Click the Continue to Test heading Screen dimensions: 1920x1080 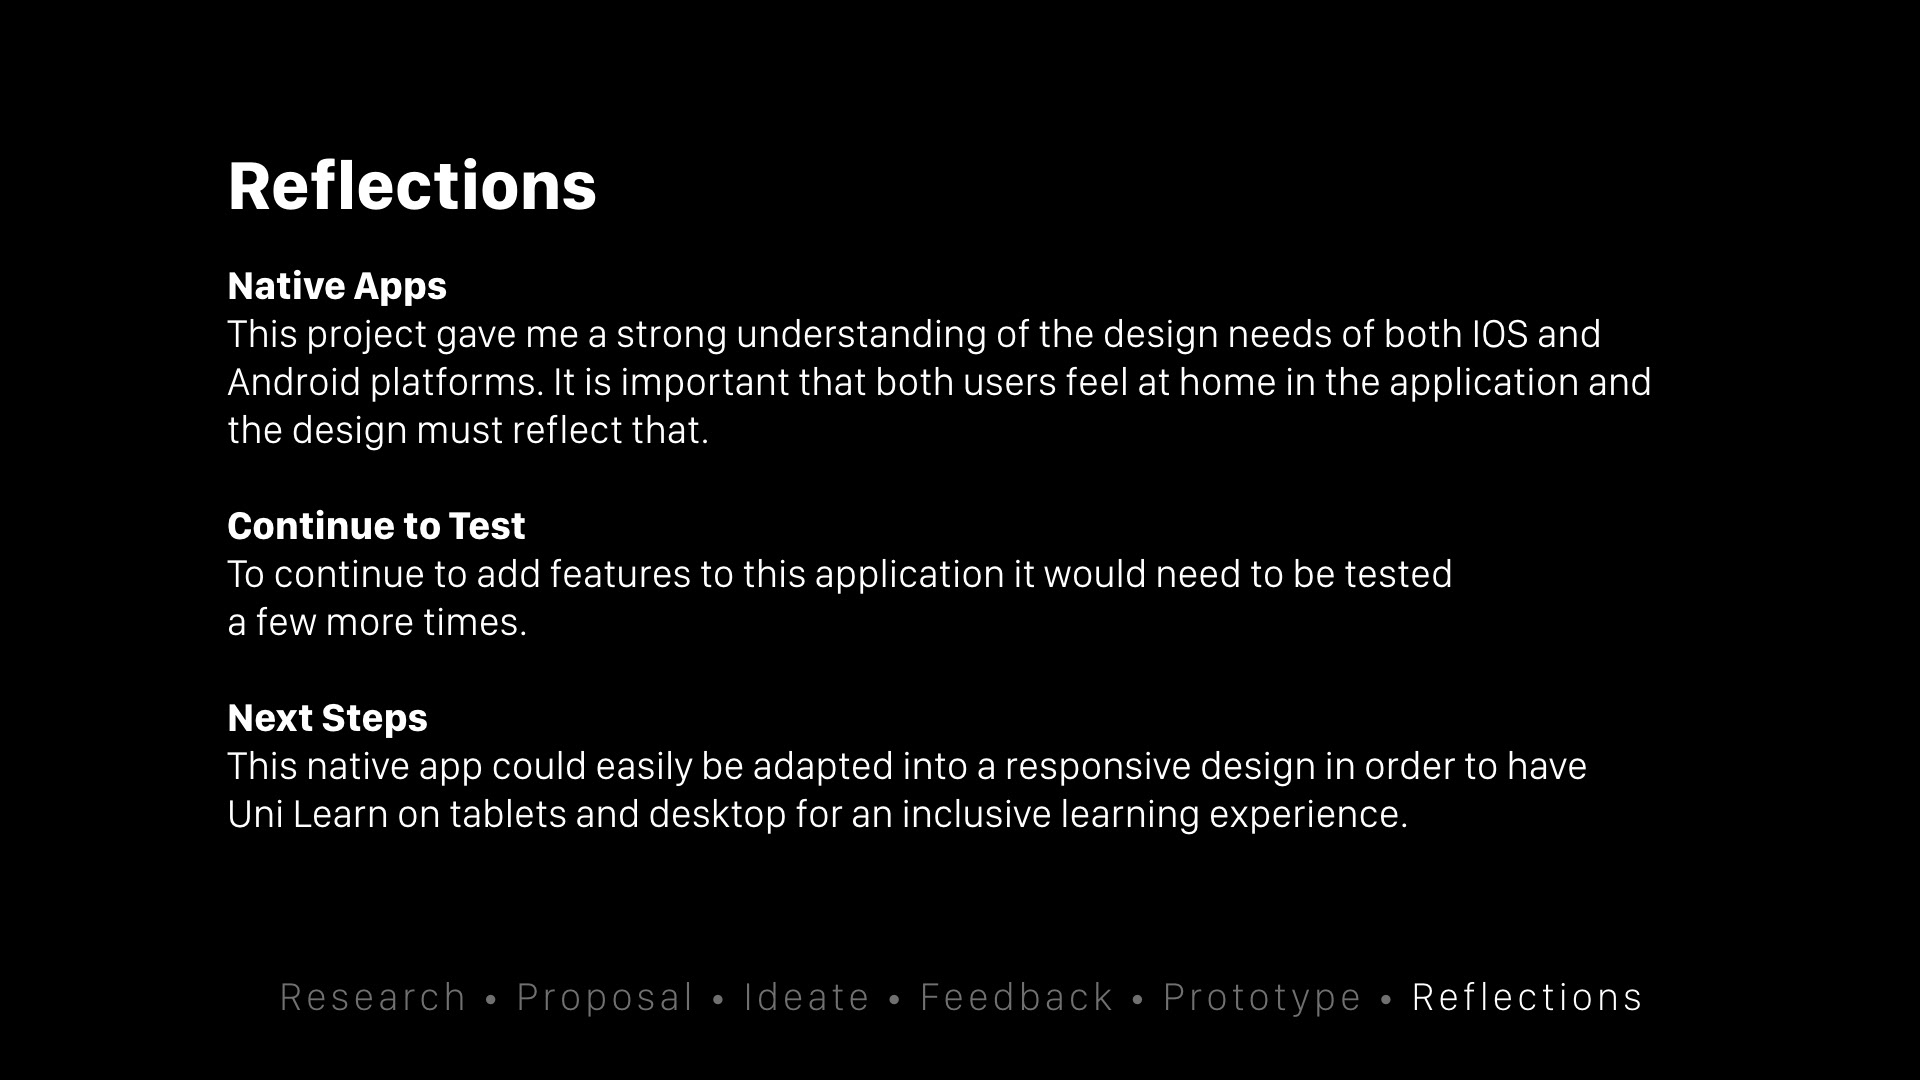[x=376, y=526]
